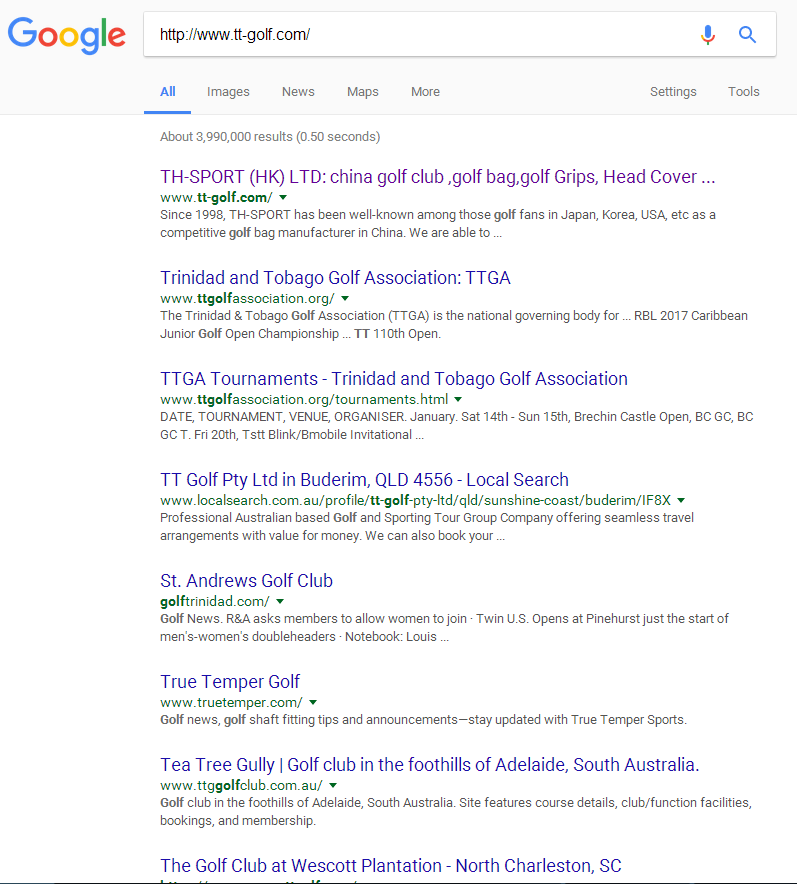Click the snippet 'Golf club in the foothills of Adelaide'
The height and width of the screenshot is (884, 797).
click(456, 811)
